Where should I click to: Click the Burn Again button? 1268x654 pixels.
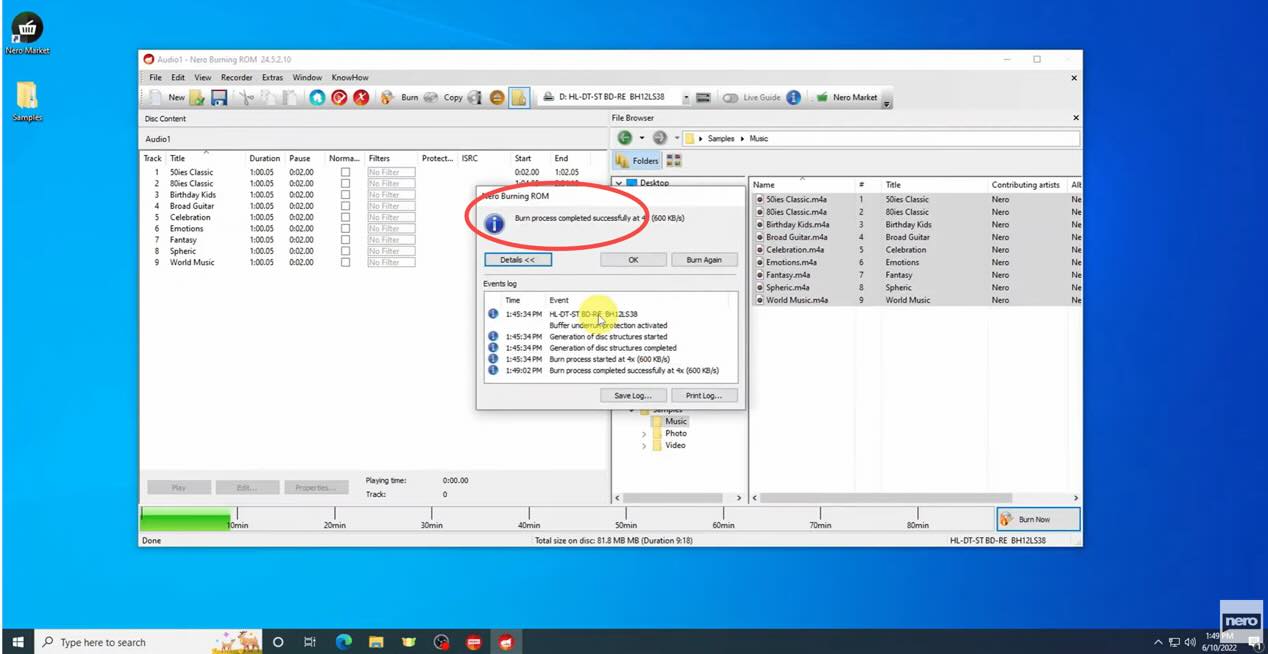[704, 259]
